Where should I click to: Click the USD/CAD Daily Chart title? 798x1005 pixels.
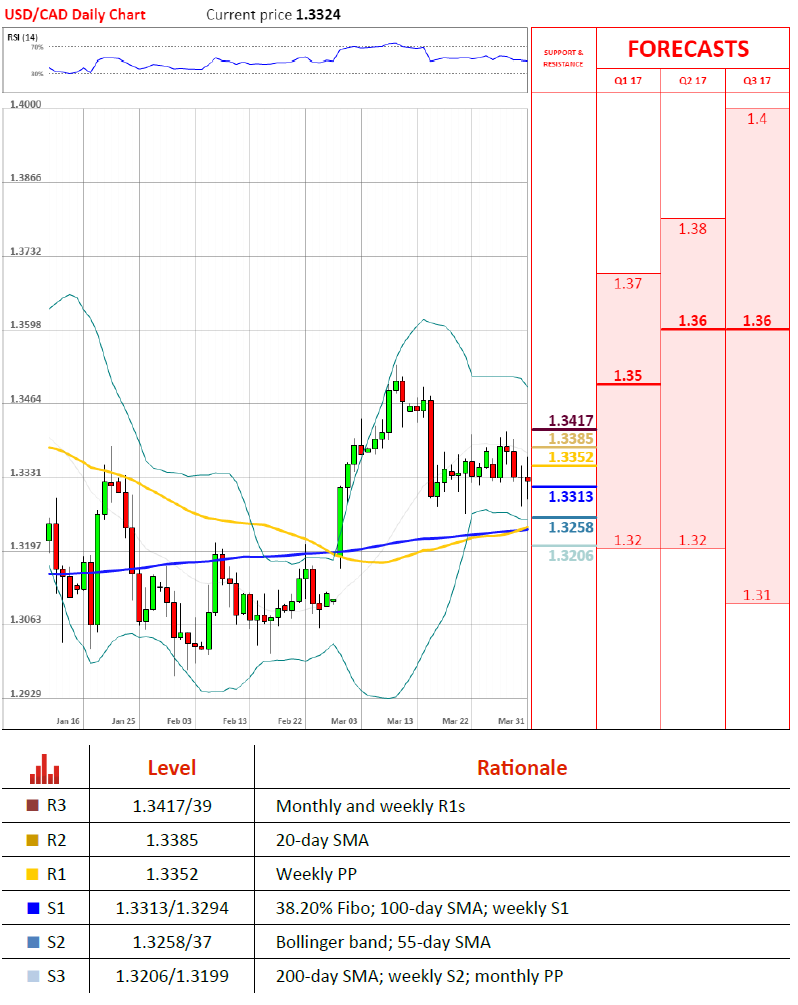[x=75, y=14]
